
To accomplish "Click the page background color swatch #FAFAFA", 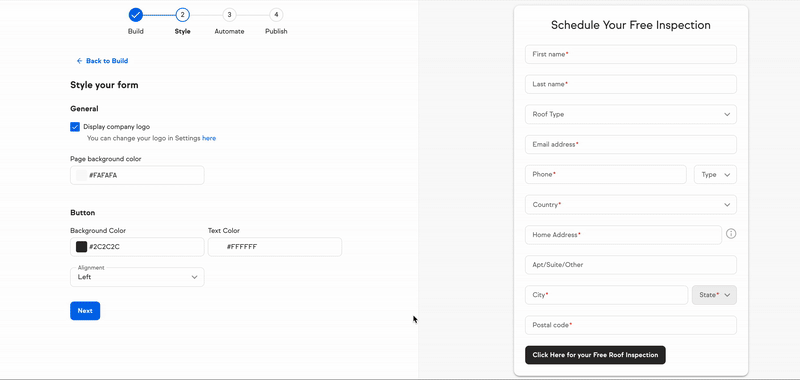I will pyautogui.click(x=82, y=175).
